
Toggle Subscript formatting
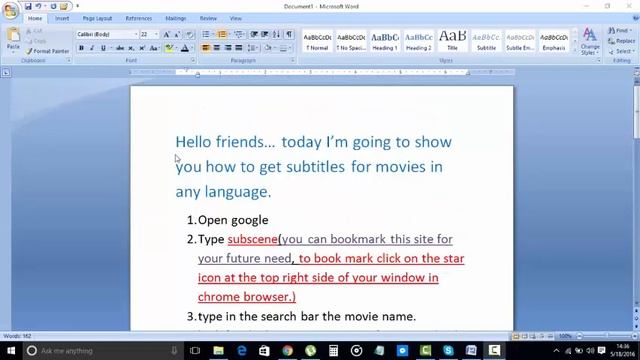click(x=131, y=48)
